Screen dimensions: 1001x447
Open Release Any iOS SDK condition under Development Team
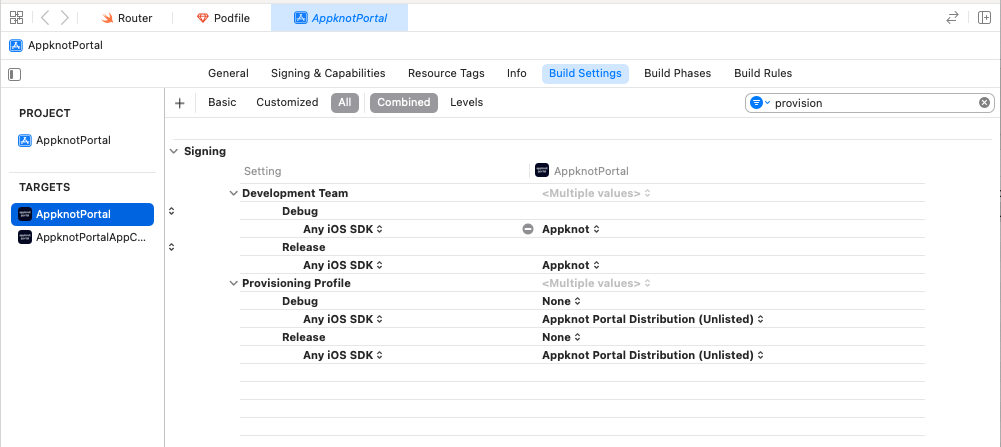tap(343, 265)
